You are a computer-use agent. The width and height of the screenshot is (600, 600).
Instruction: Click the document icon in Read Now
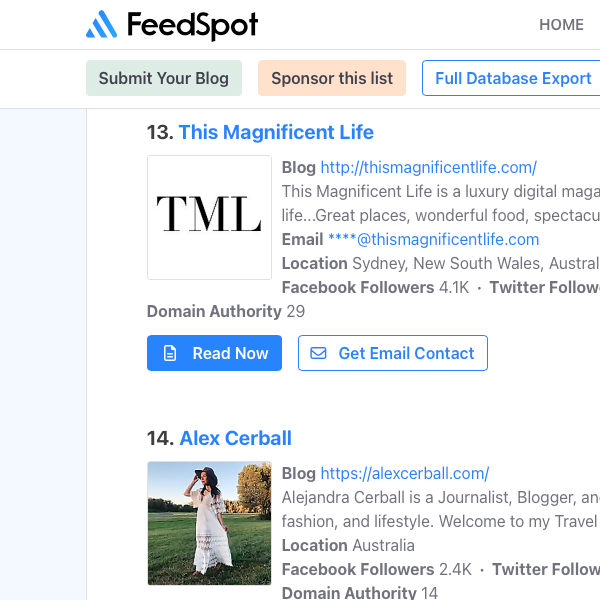170,353
